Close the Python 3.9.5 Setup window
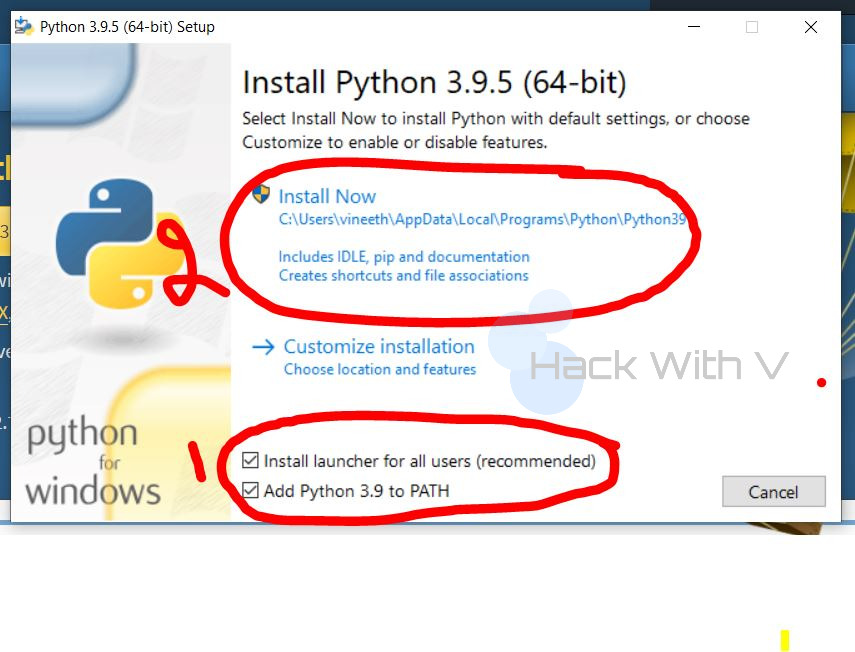The image size is (855, 652). coord(811,27)
